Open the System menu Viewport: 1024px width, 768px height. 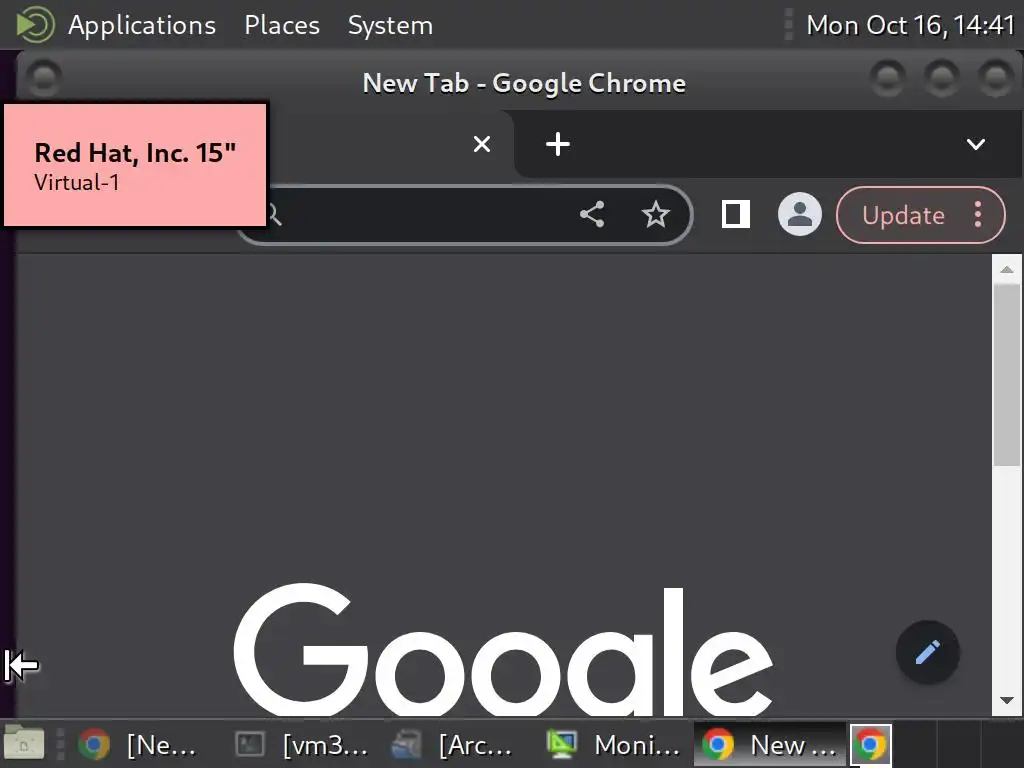pyautogui.click(x=390, y=25)
